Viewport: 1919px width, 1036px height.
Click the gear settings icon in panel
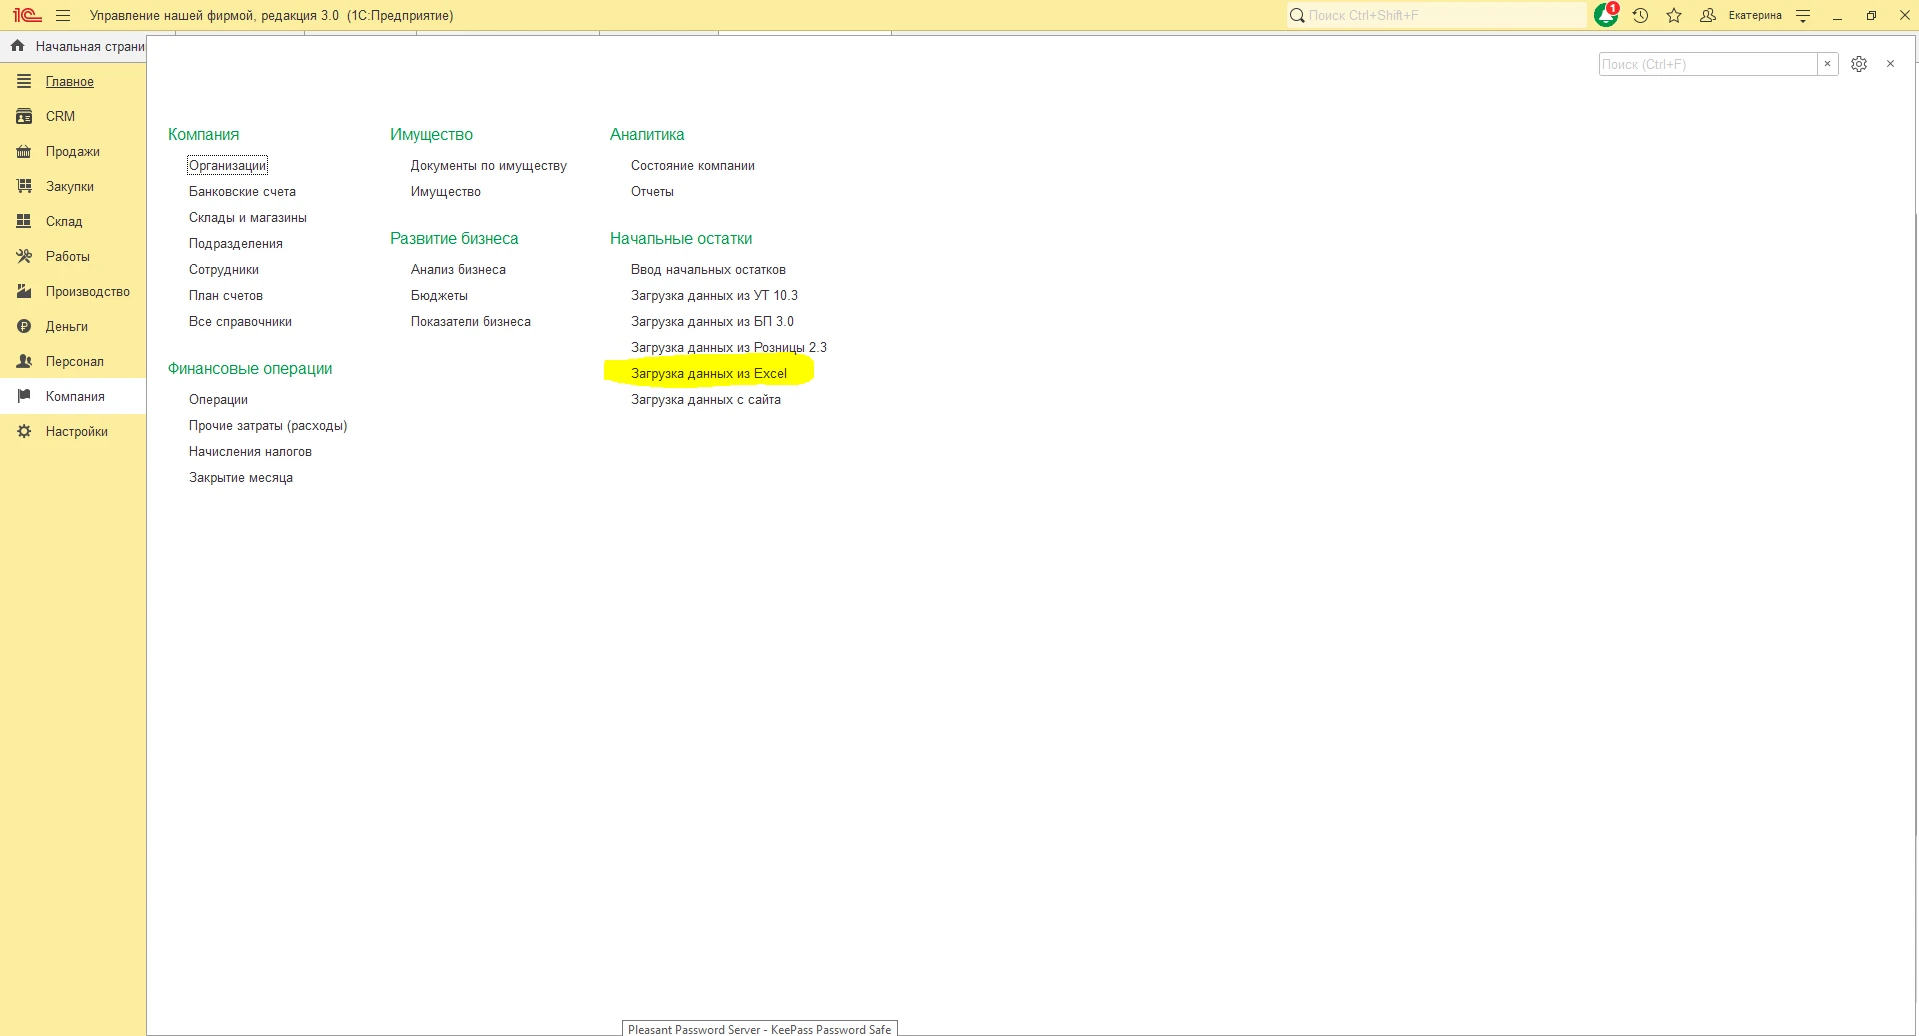click(x=1858, y=64)
